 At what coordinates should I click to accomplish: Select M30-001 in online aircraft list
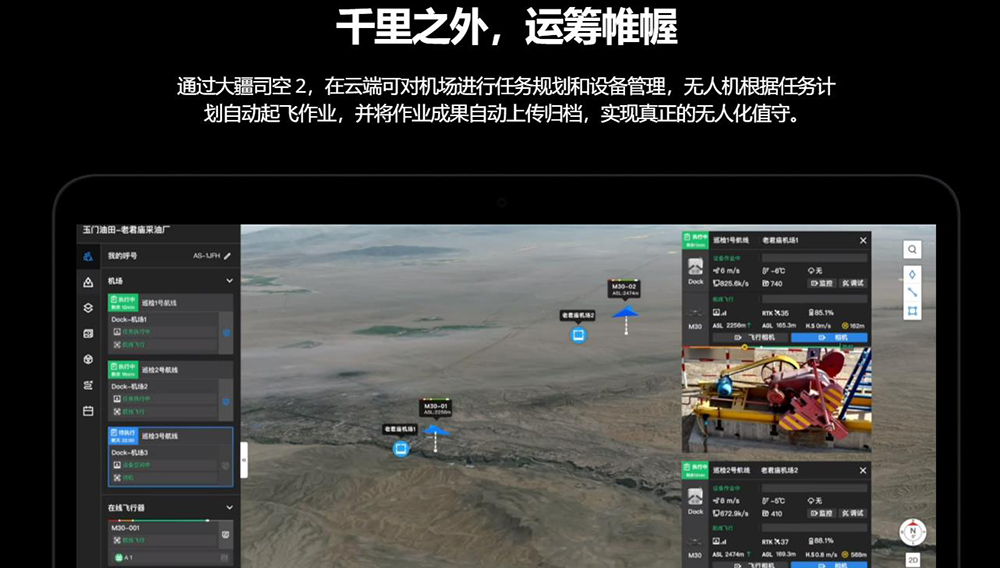[125, 528]
